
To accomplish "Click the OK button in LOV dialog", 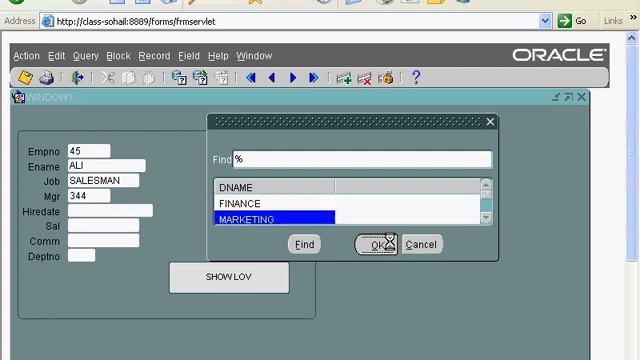I will [376, 244].
